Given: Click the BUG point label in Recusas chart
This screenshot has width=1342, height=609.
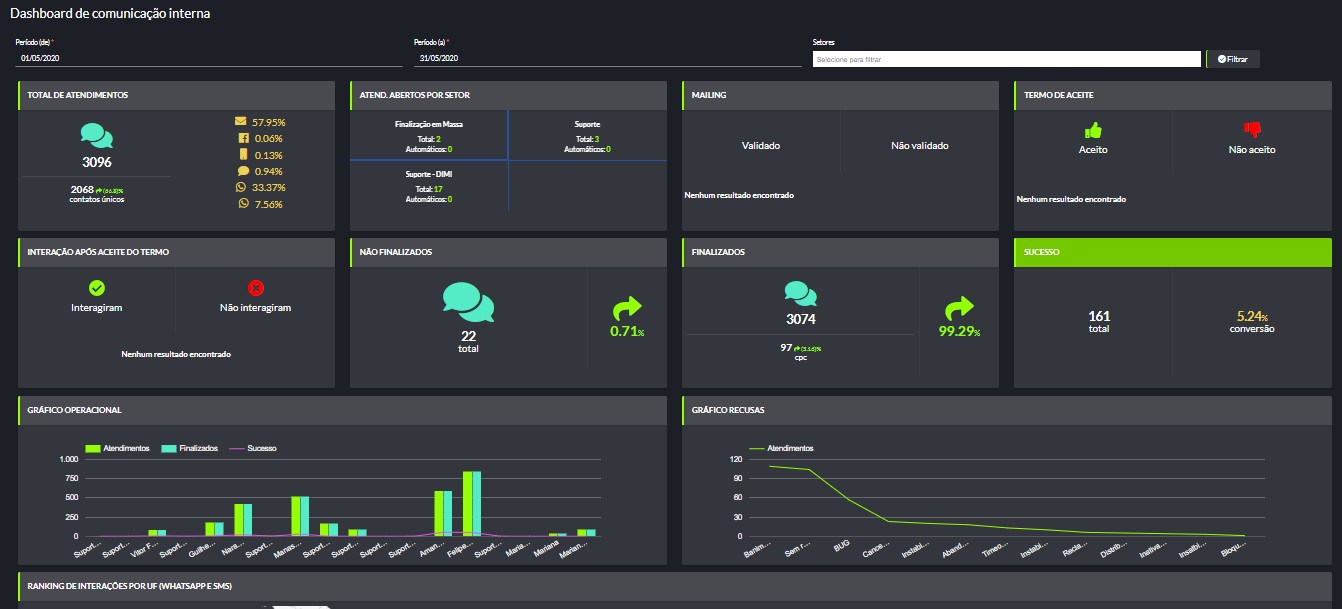Looking at the screenshot, I should point(842,547).
